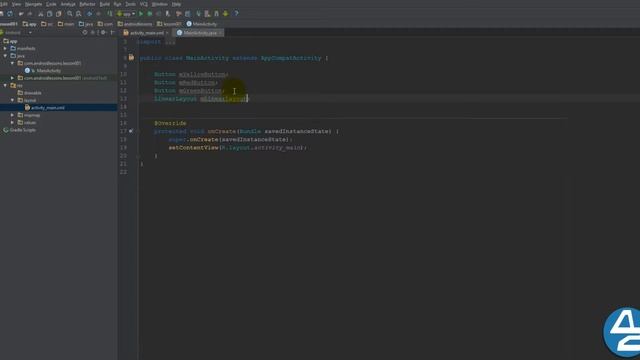The image size is (640, 360).
Task: Open the Help menu
Action: pos(176,4)
